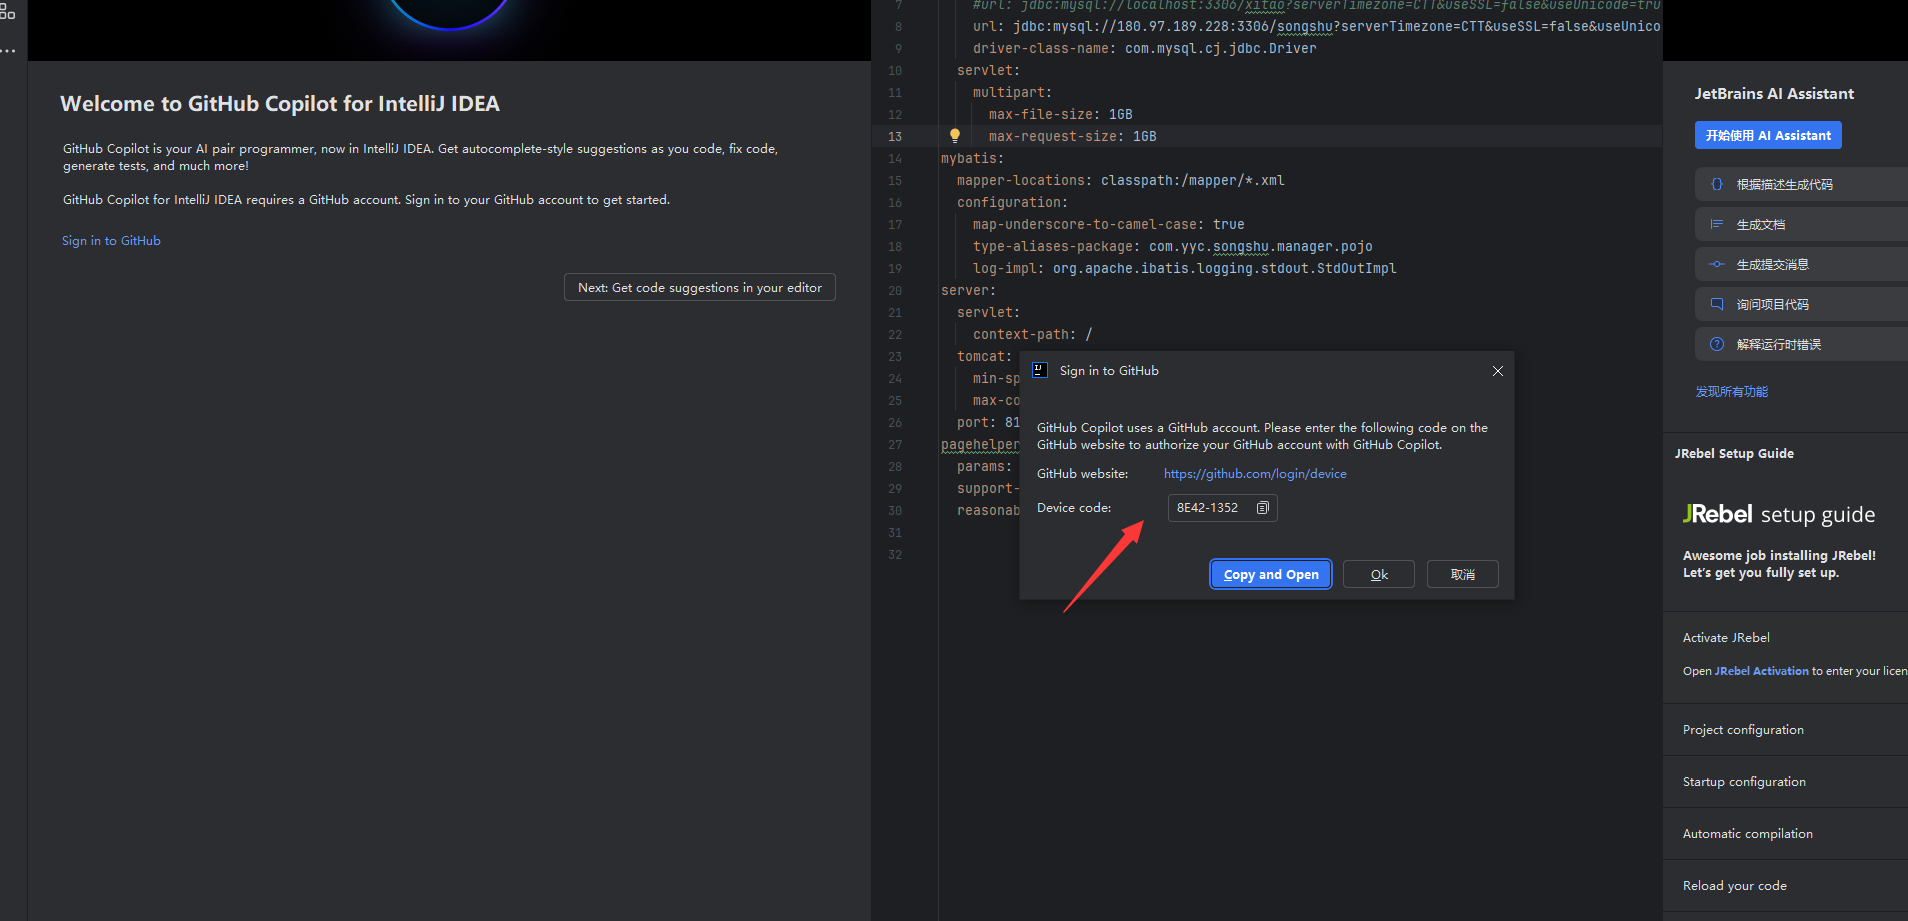Open the JRebel Activation link
This screenshot has width=1908, height=921.
(x=1762, y=671)
